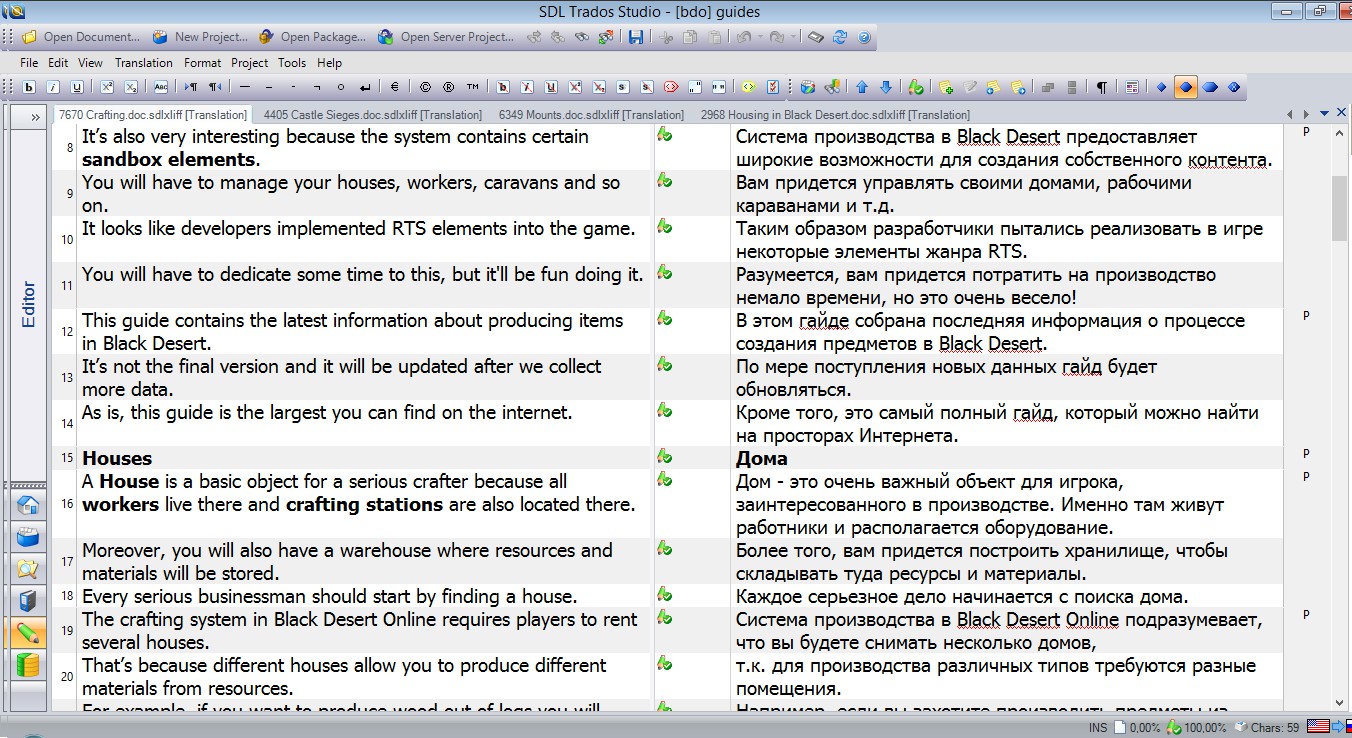Toggle the fourth blue diamond tag display mode
Screen dimensions: 1352x738
point(1234,87)
